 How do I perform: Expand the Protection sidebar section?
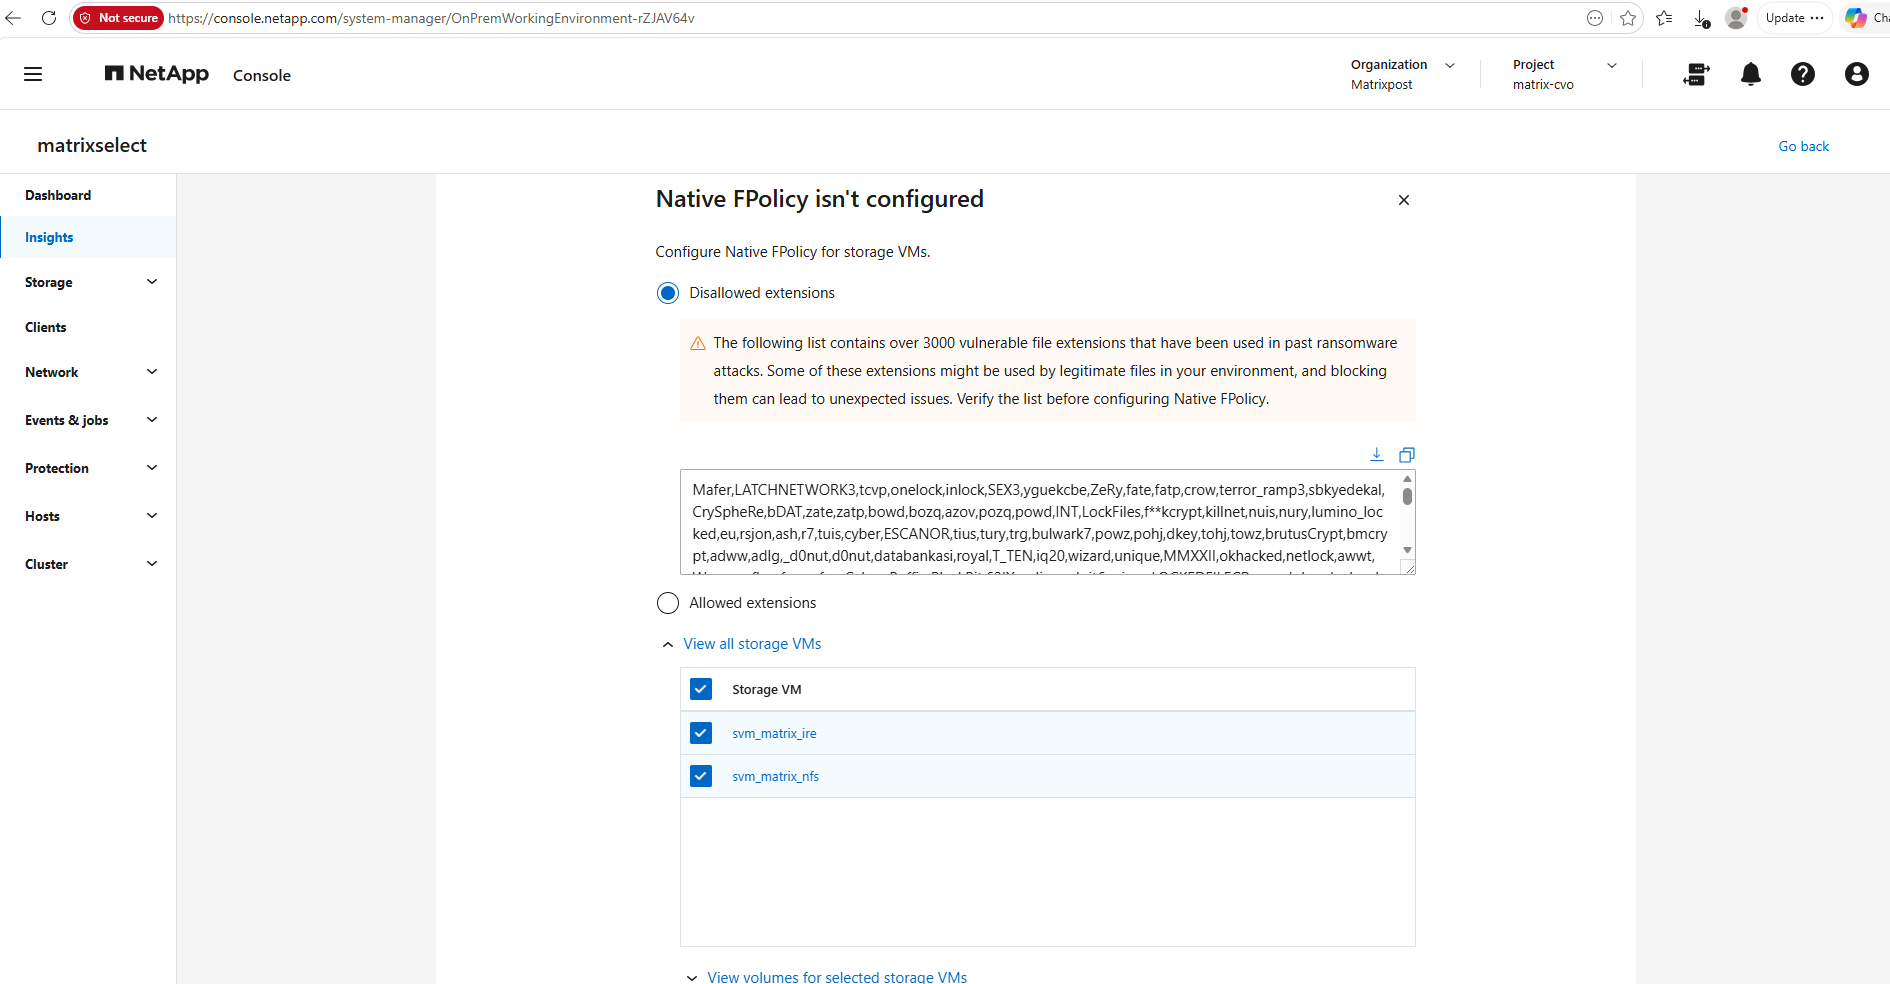88,468
